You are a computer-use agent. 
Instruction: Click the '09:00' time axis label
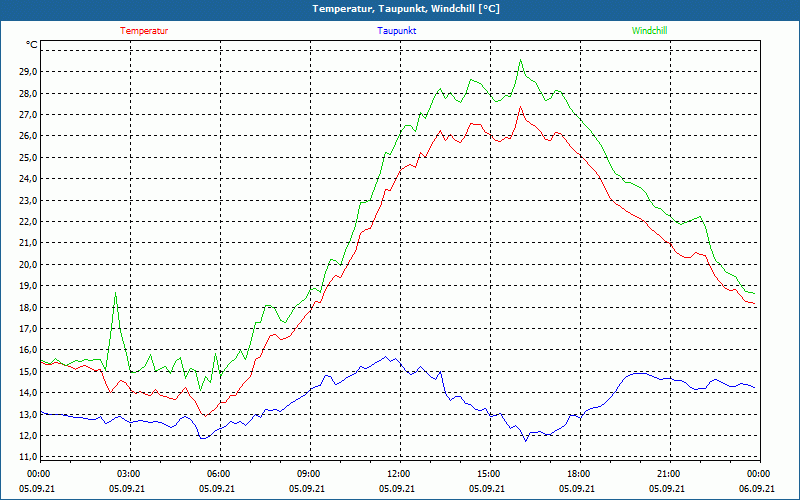point(310,474)
